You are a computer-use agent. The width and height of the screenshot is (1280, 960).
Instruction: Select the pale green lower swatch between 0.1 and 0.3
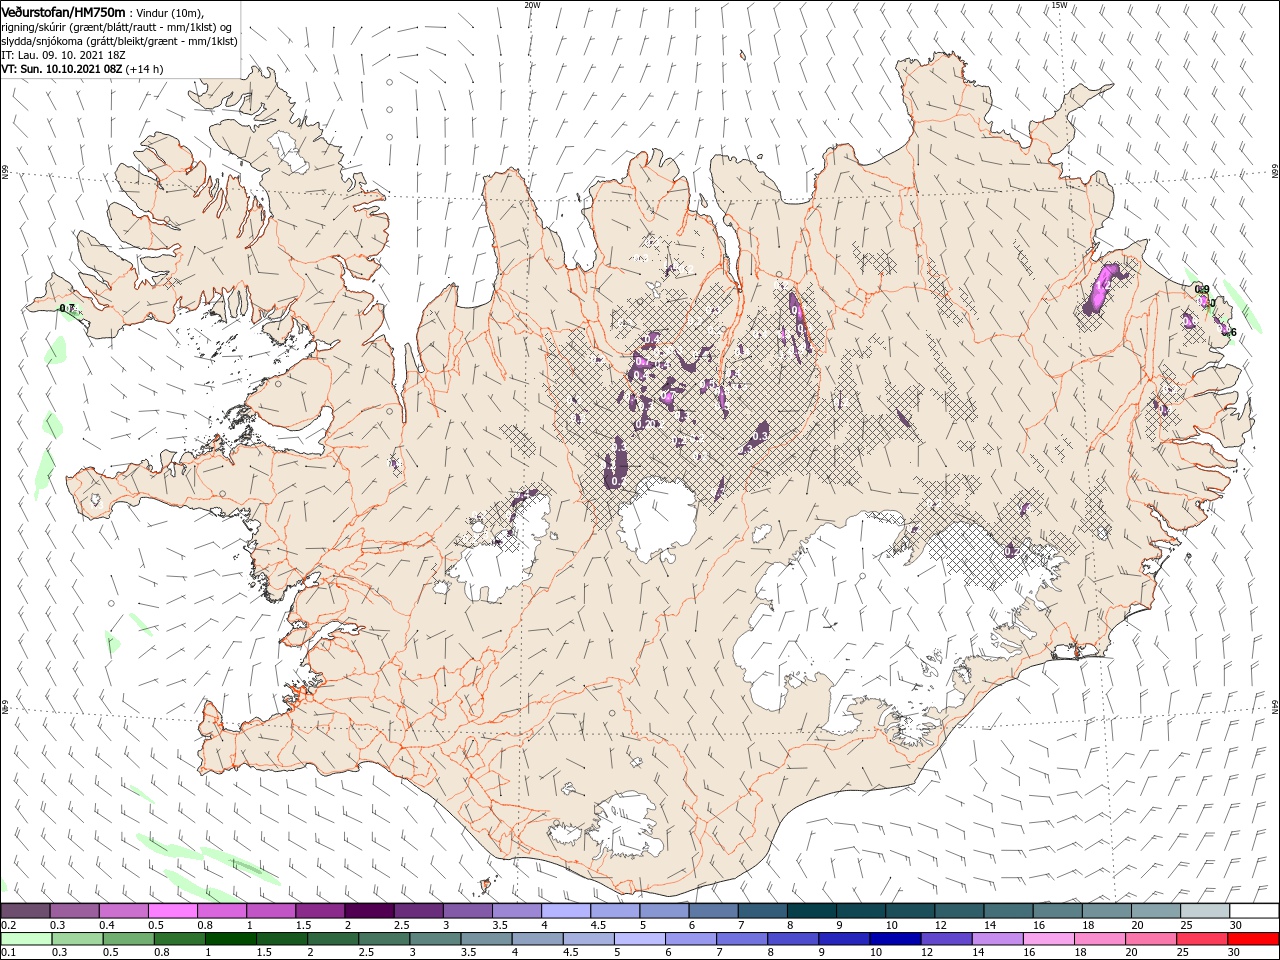(27, 939)
